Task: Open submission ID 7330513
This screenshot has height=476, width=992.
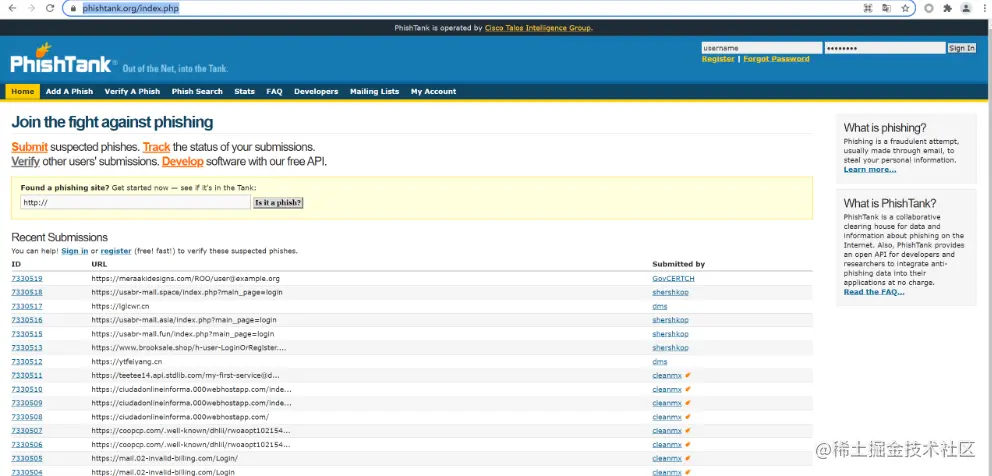Action: [27, 348]
